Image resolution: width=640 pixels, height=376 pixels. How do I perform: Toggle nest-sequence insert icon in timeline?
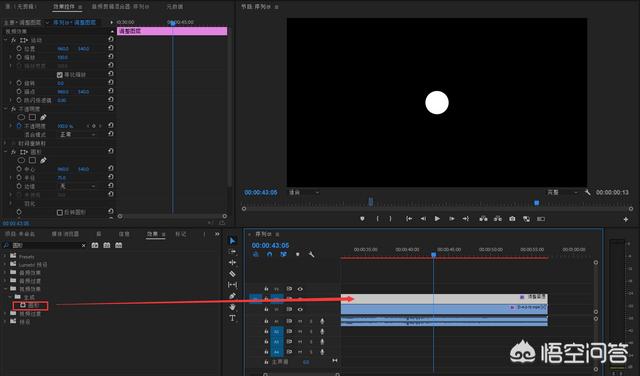point(256,254)
